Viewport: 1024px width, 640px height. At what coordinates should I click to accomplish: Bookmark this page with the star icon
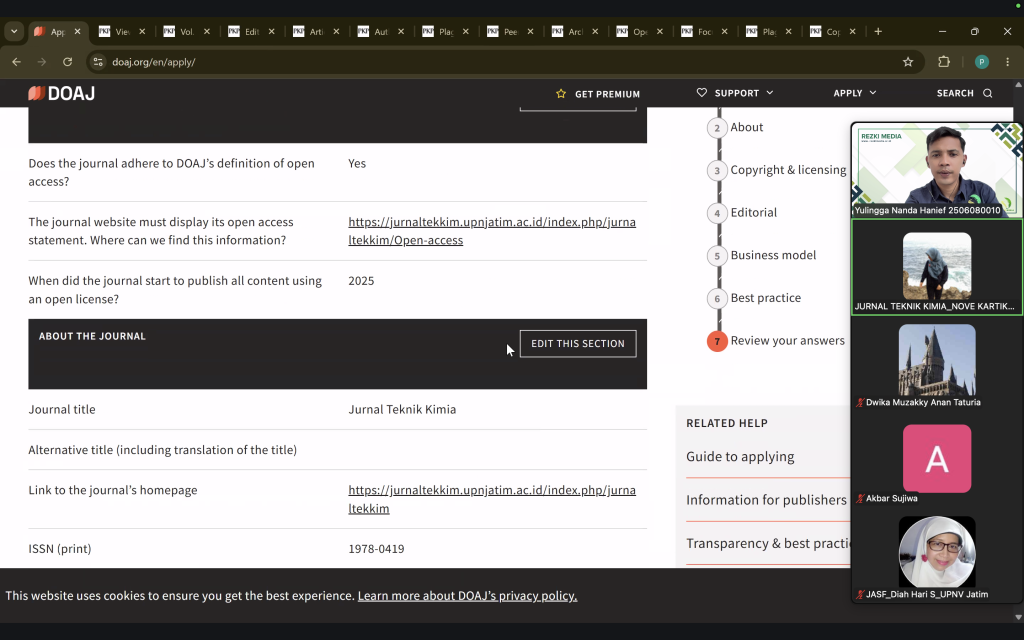click(x=908, y=62)
